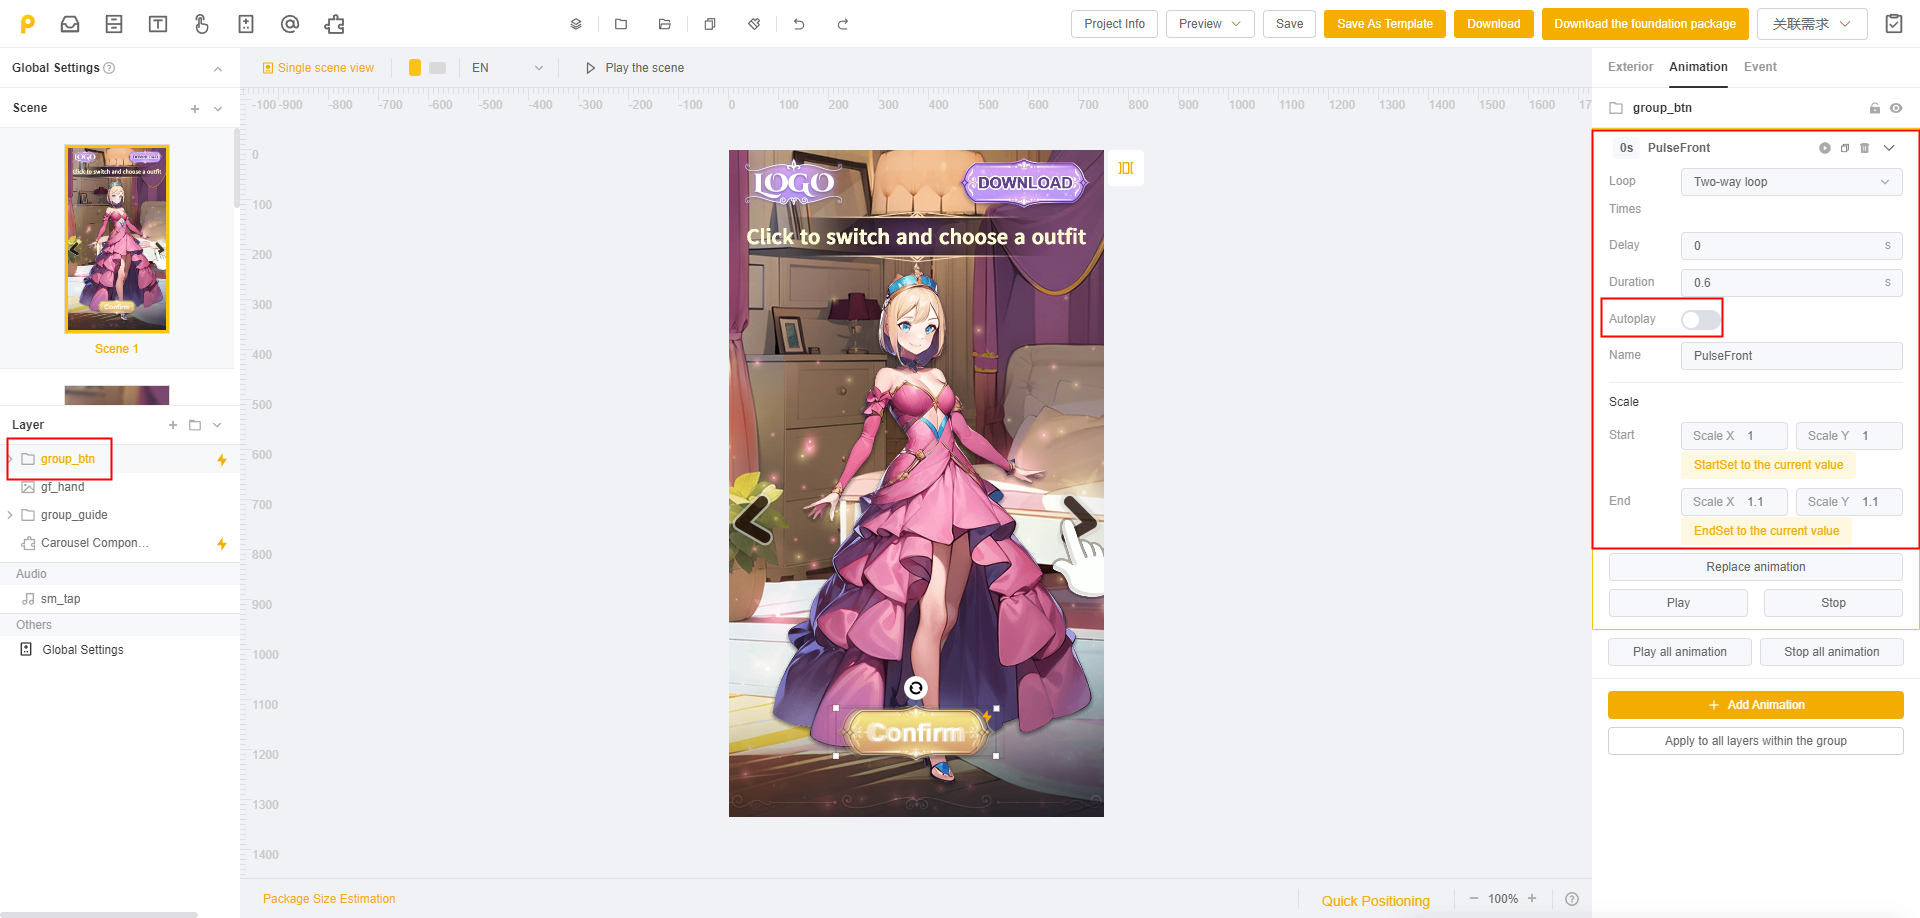Click the Save button
This screenshot has height=918, width=1920.
click(x=1289, y=24)
